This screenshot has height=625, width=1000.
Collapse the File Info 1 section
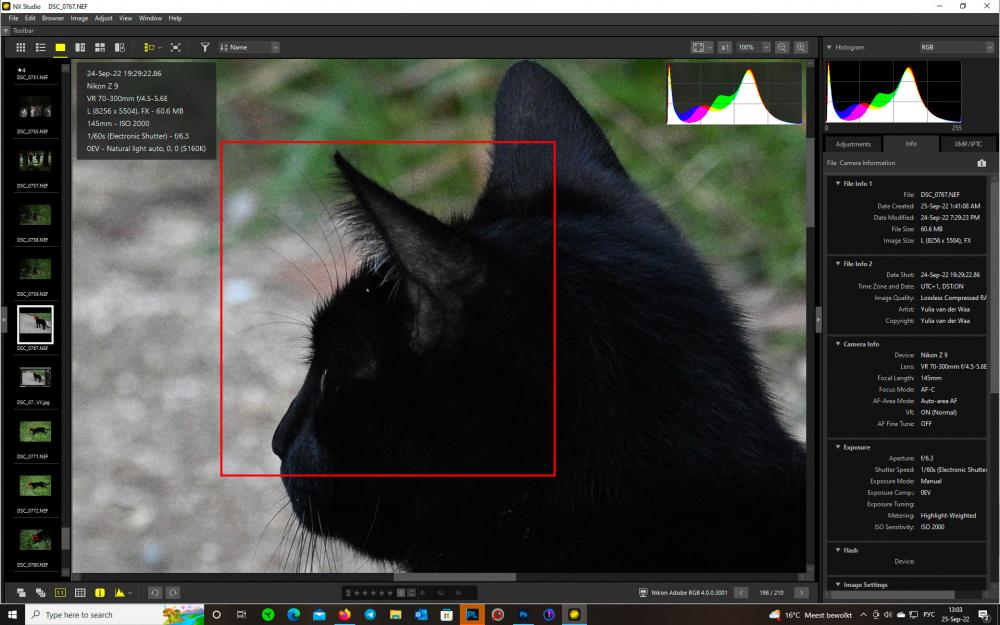838,183
